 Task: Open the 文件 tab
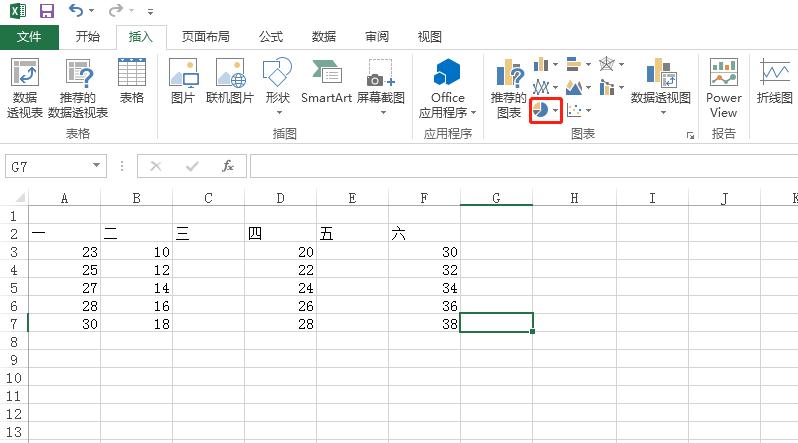[29, 37]
